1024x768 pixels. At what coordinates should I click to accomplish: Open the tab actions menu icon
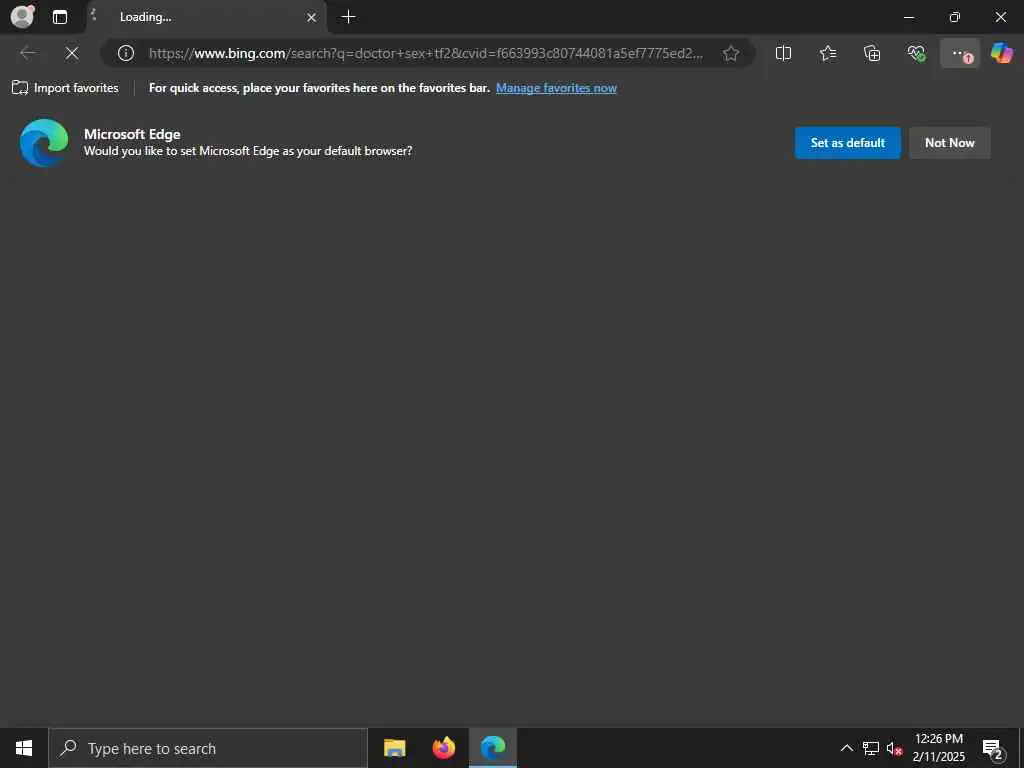(x=59, y=17)
